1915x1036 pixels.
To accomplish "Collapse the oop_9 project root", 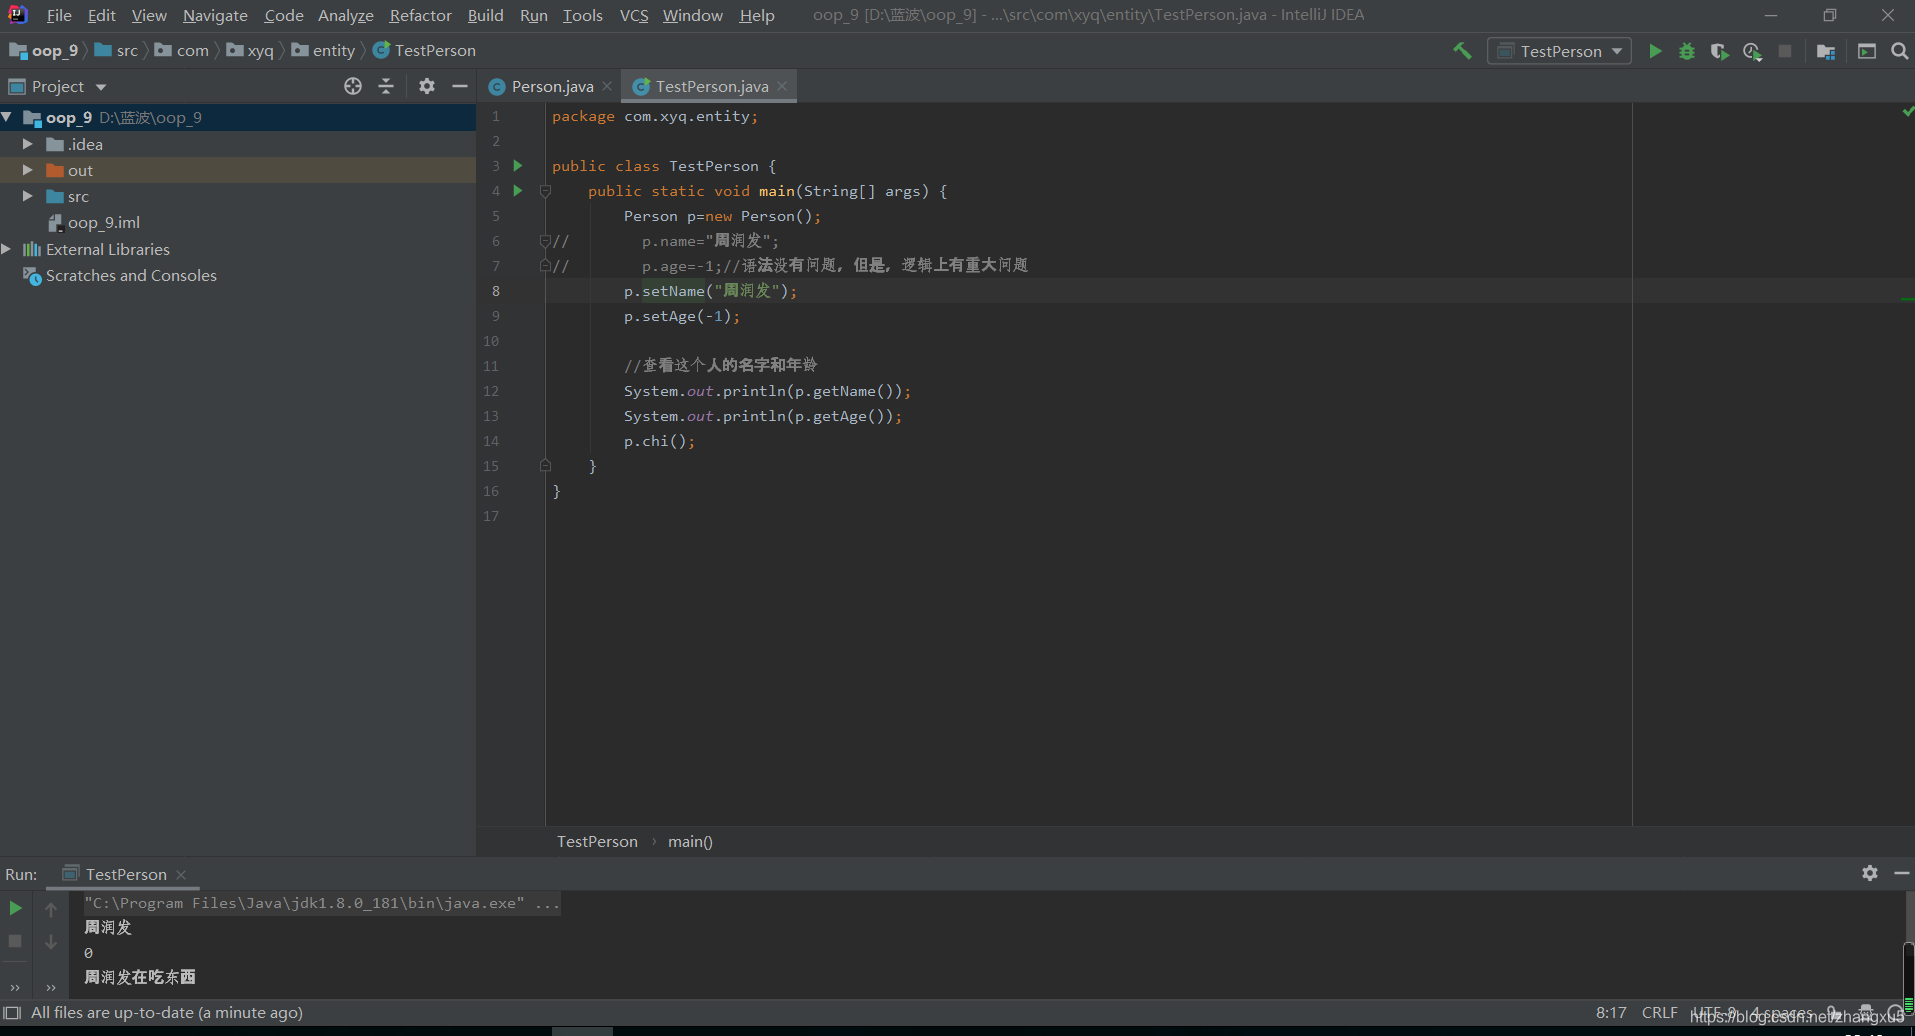I will pyautogui.click(x=7, y=117).
